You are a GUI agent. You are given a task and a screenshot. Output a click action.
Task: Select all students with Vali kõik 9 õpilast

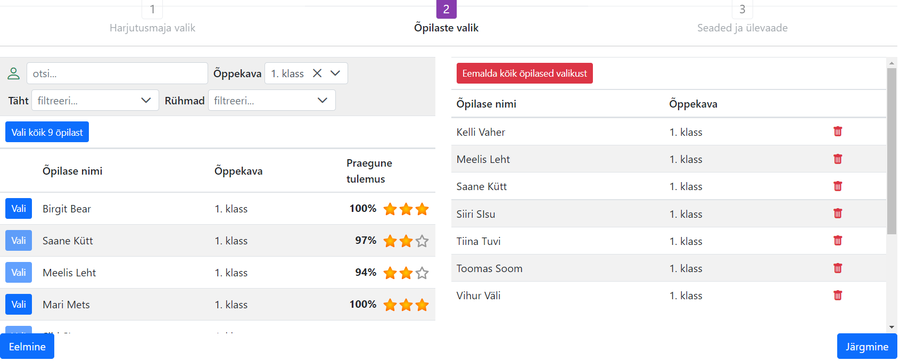pos(47,133)
